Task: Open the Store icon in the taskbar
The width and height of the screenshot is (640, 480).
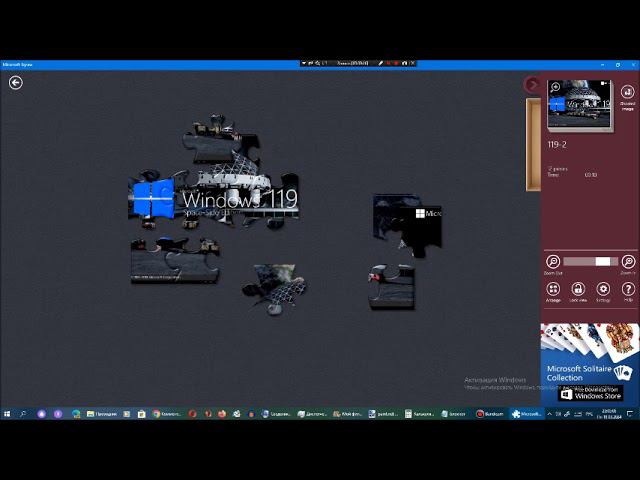Action: click(141, 414)
